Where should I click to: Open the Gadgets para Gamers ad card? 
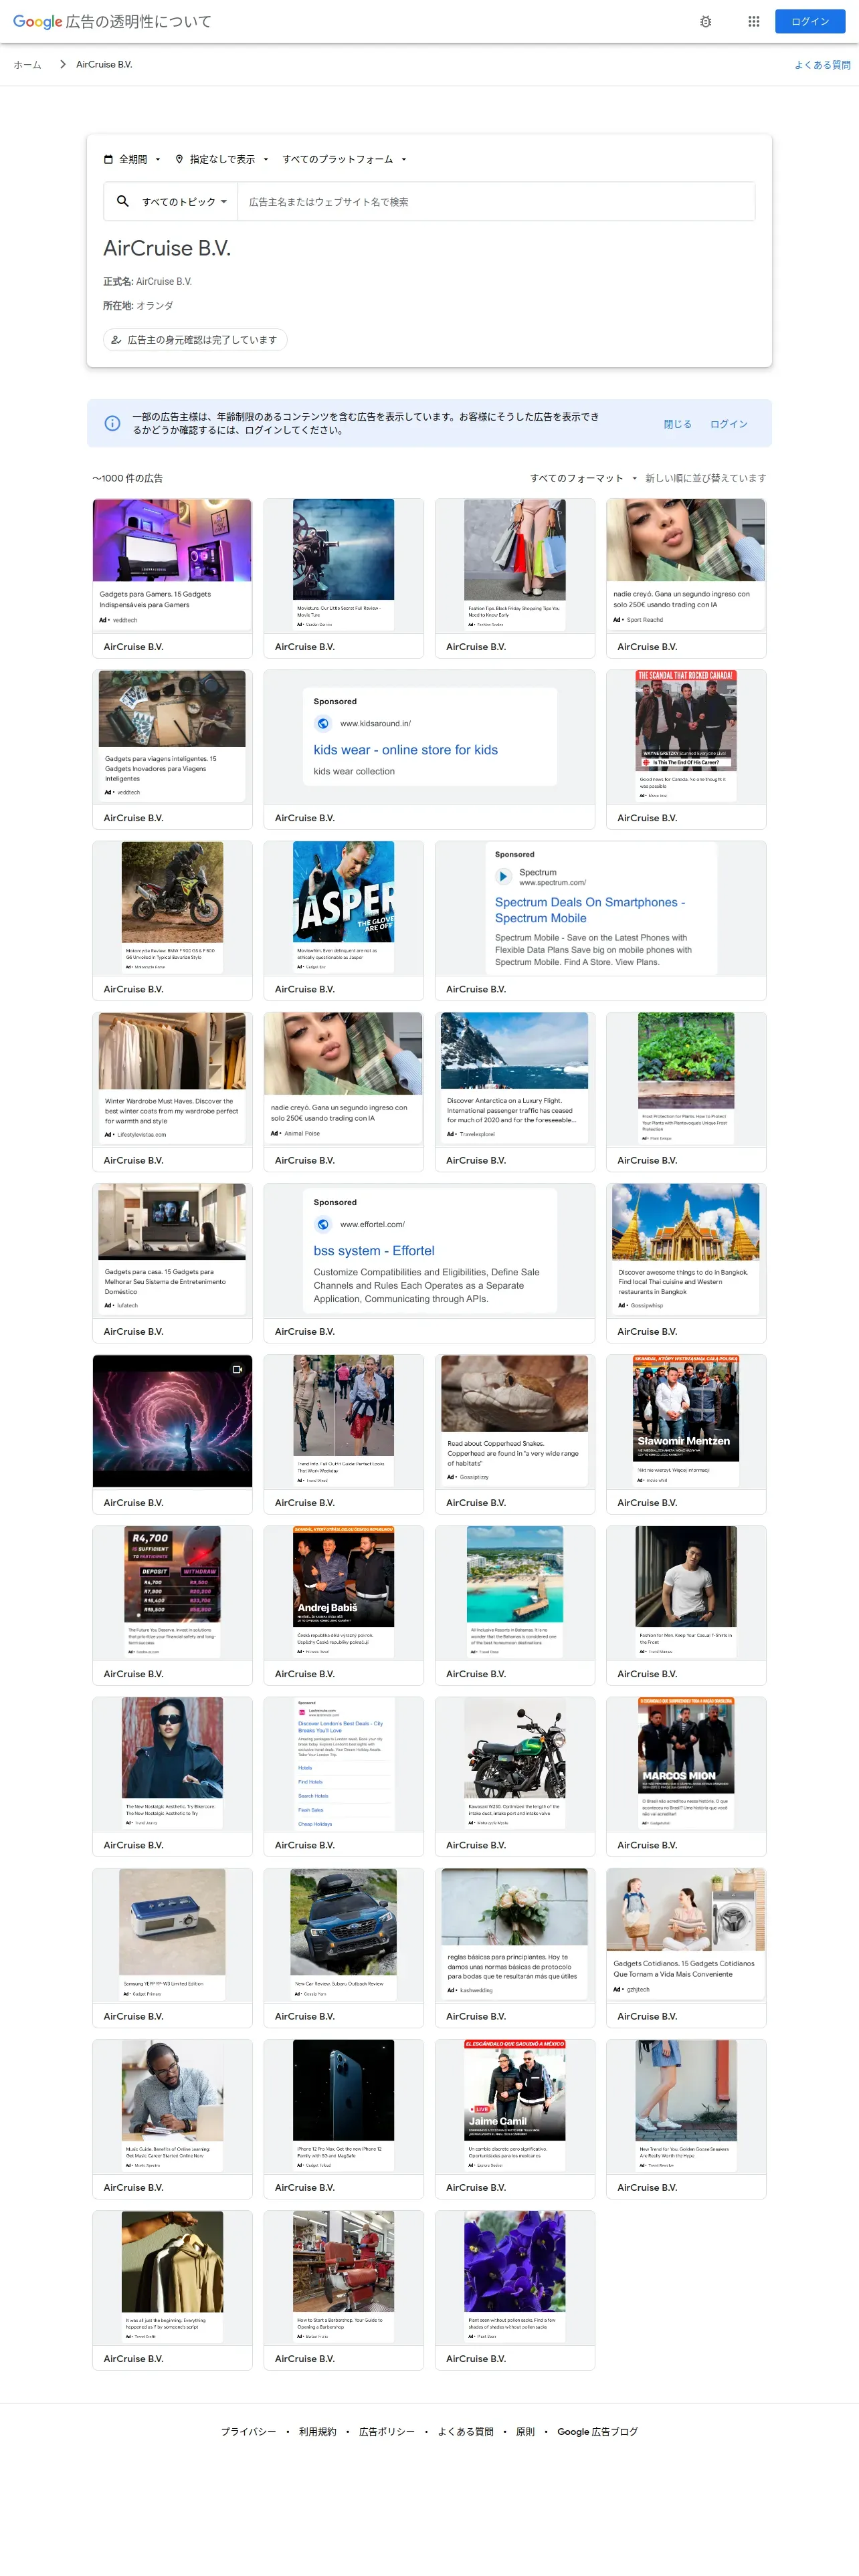point(172,577)
